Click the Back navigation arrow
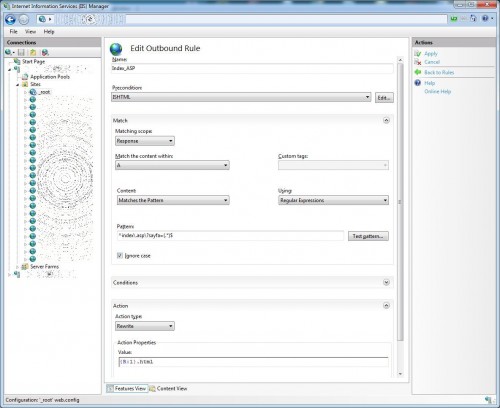The image size is (500, 408). tap(10, 20)
